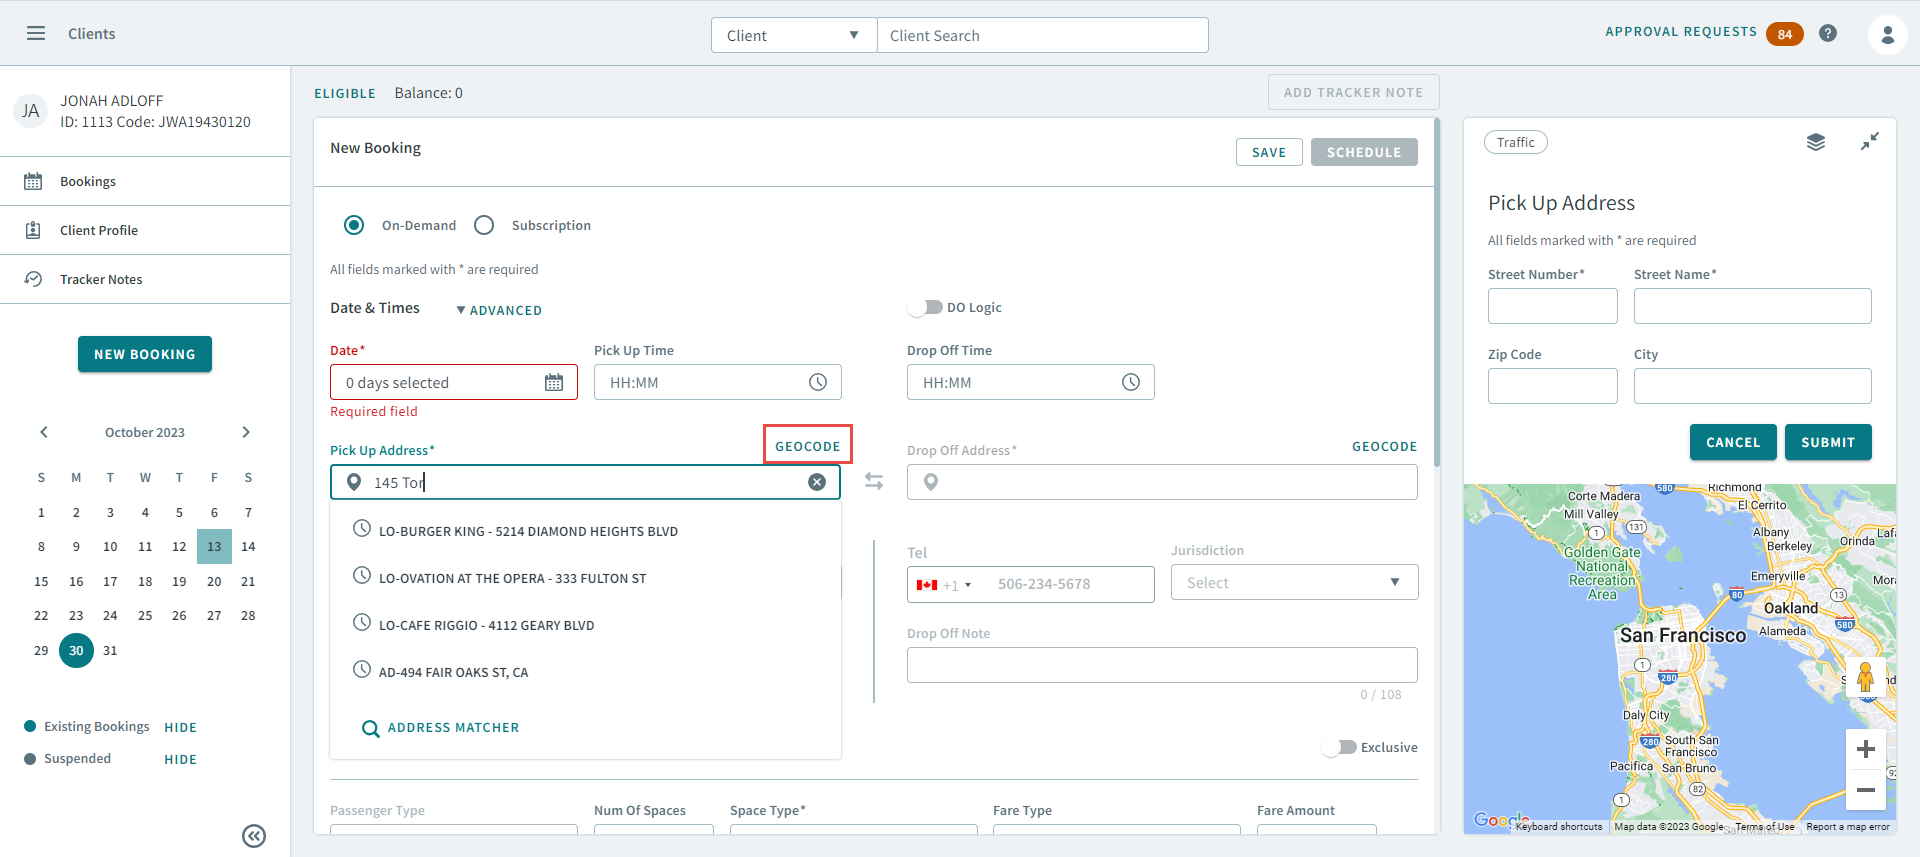The height and width of the screenshot is (857, 1920).
Task: Collapse the map panel with arrows icon
Action: click(1869, 142)
